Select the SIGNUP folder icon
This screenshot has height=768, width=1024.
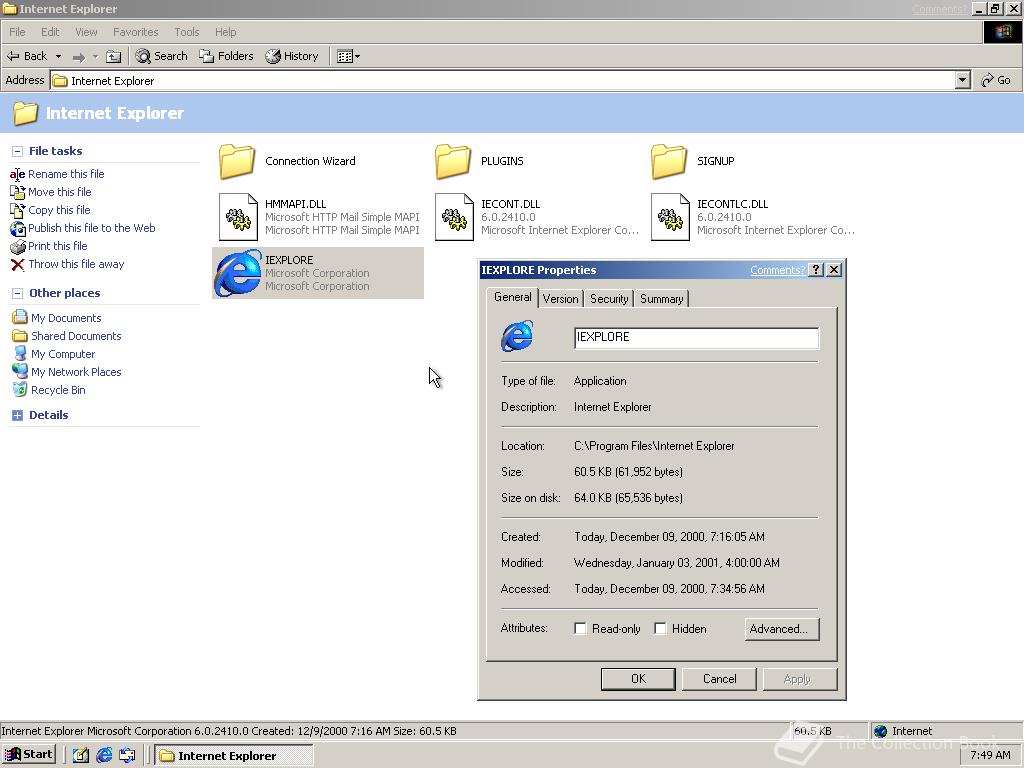(669, 161)
